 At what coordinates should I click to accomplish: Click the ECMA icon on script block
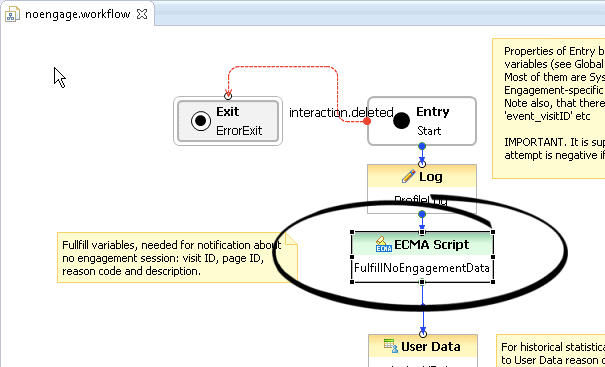384,244
